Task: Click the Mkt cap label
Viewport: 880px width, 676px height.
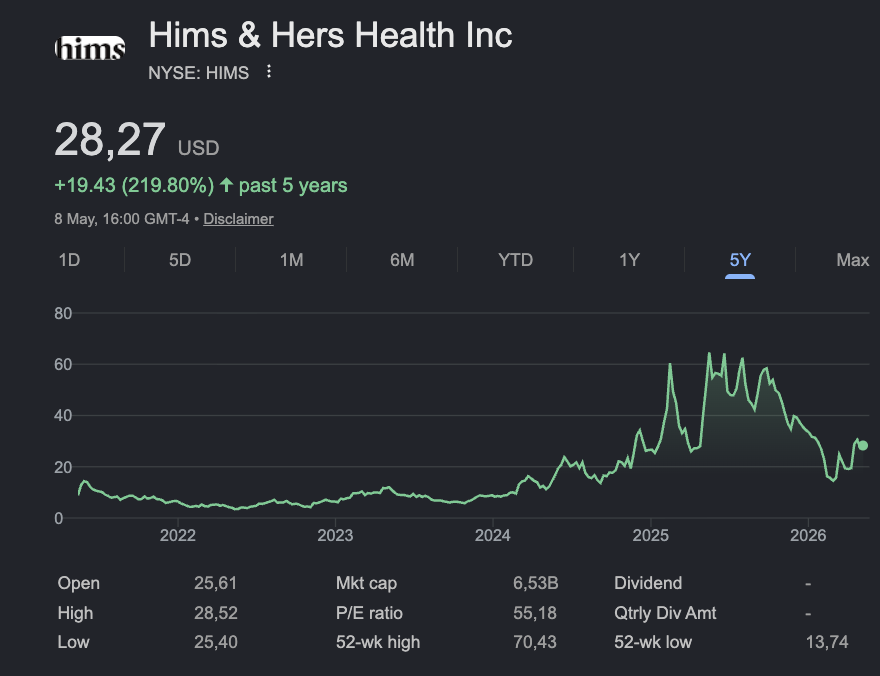Action: [366, 583]
